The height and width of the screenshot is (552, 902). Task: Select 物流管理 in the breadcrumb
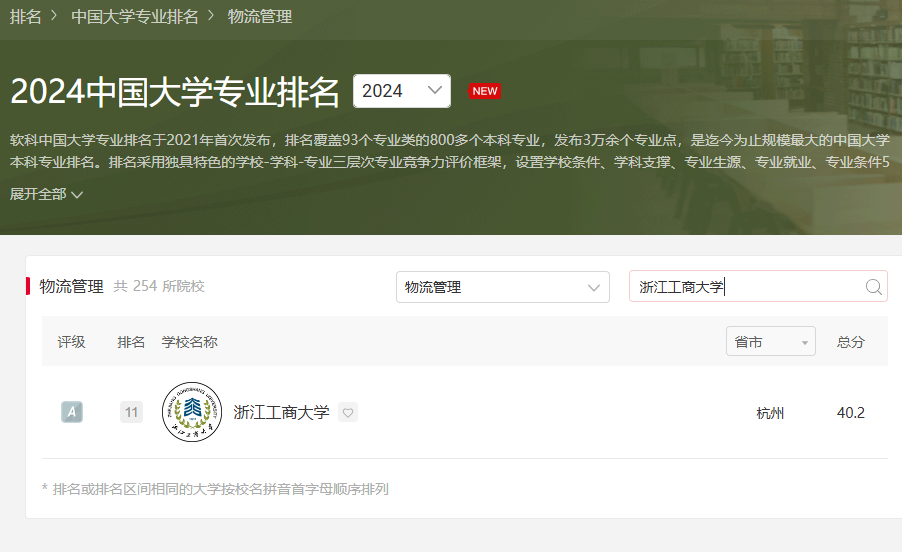260,17
